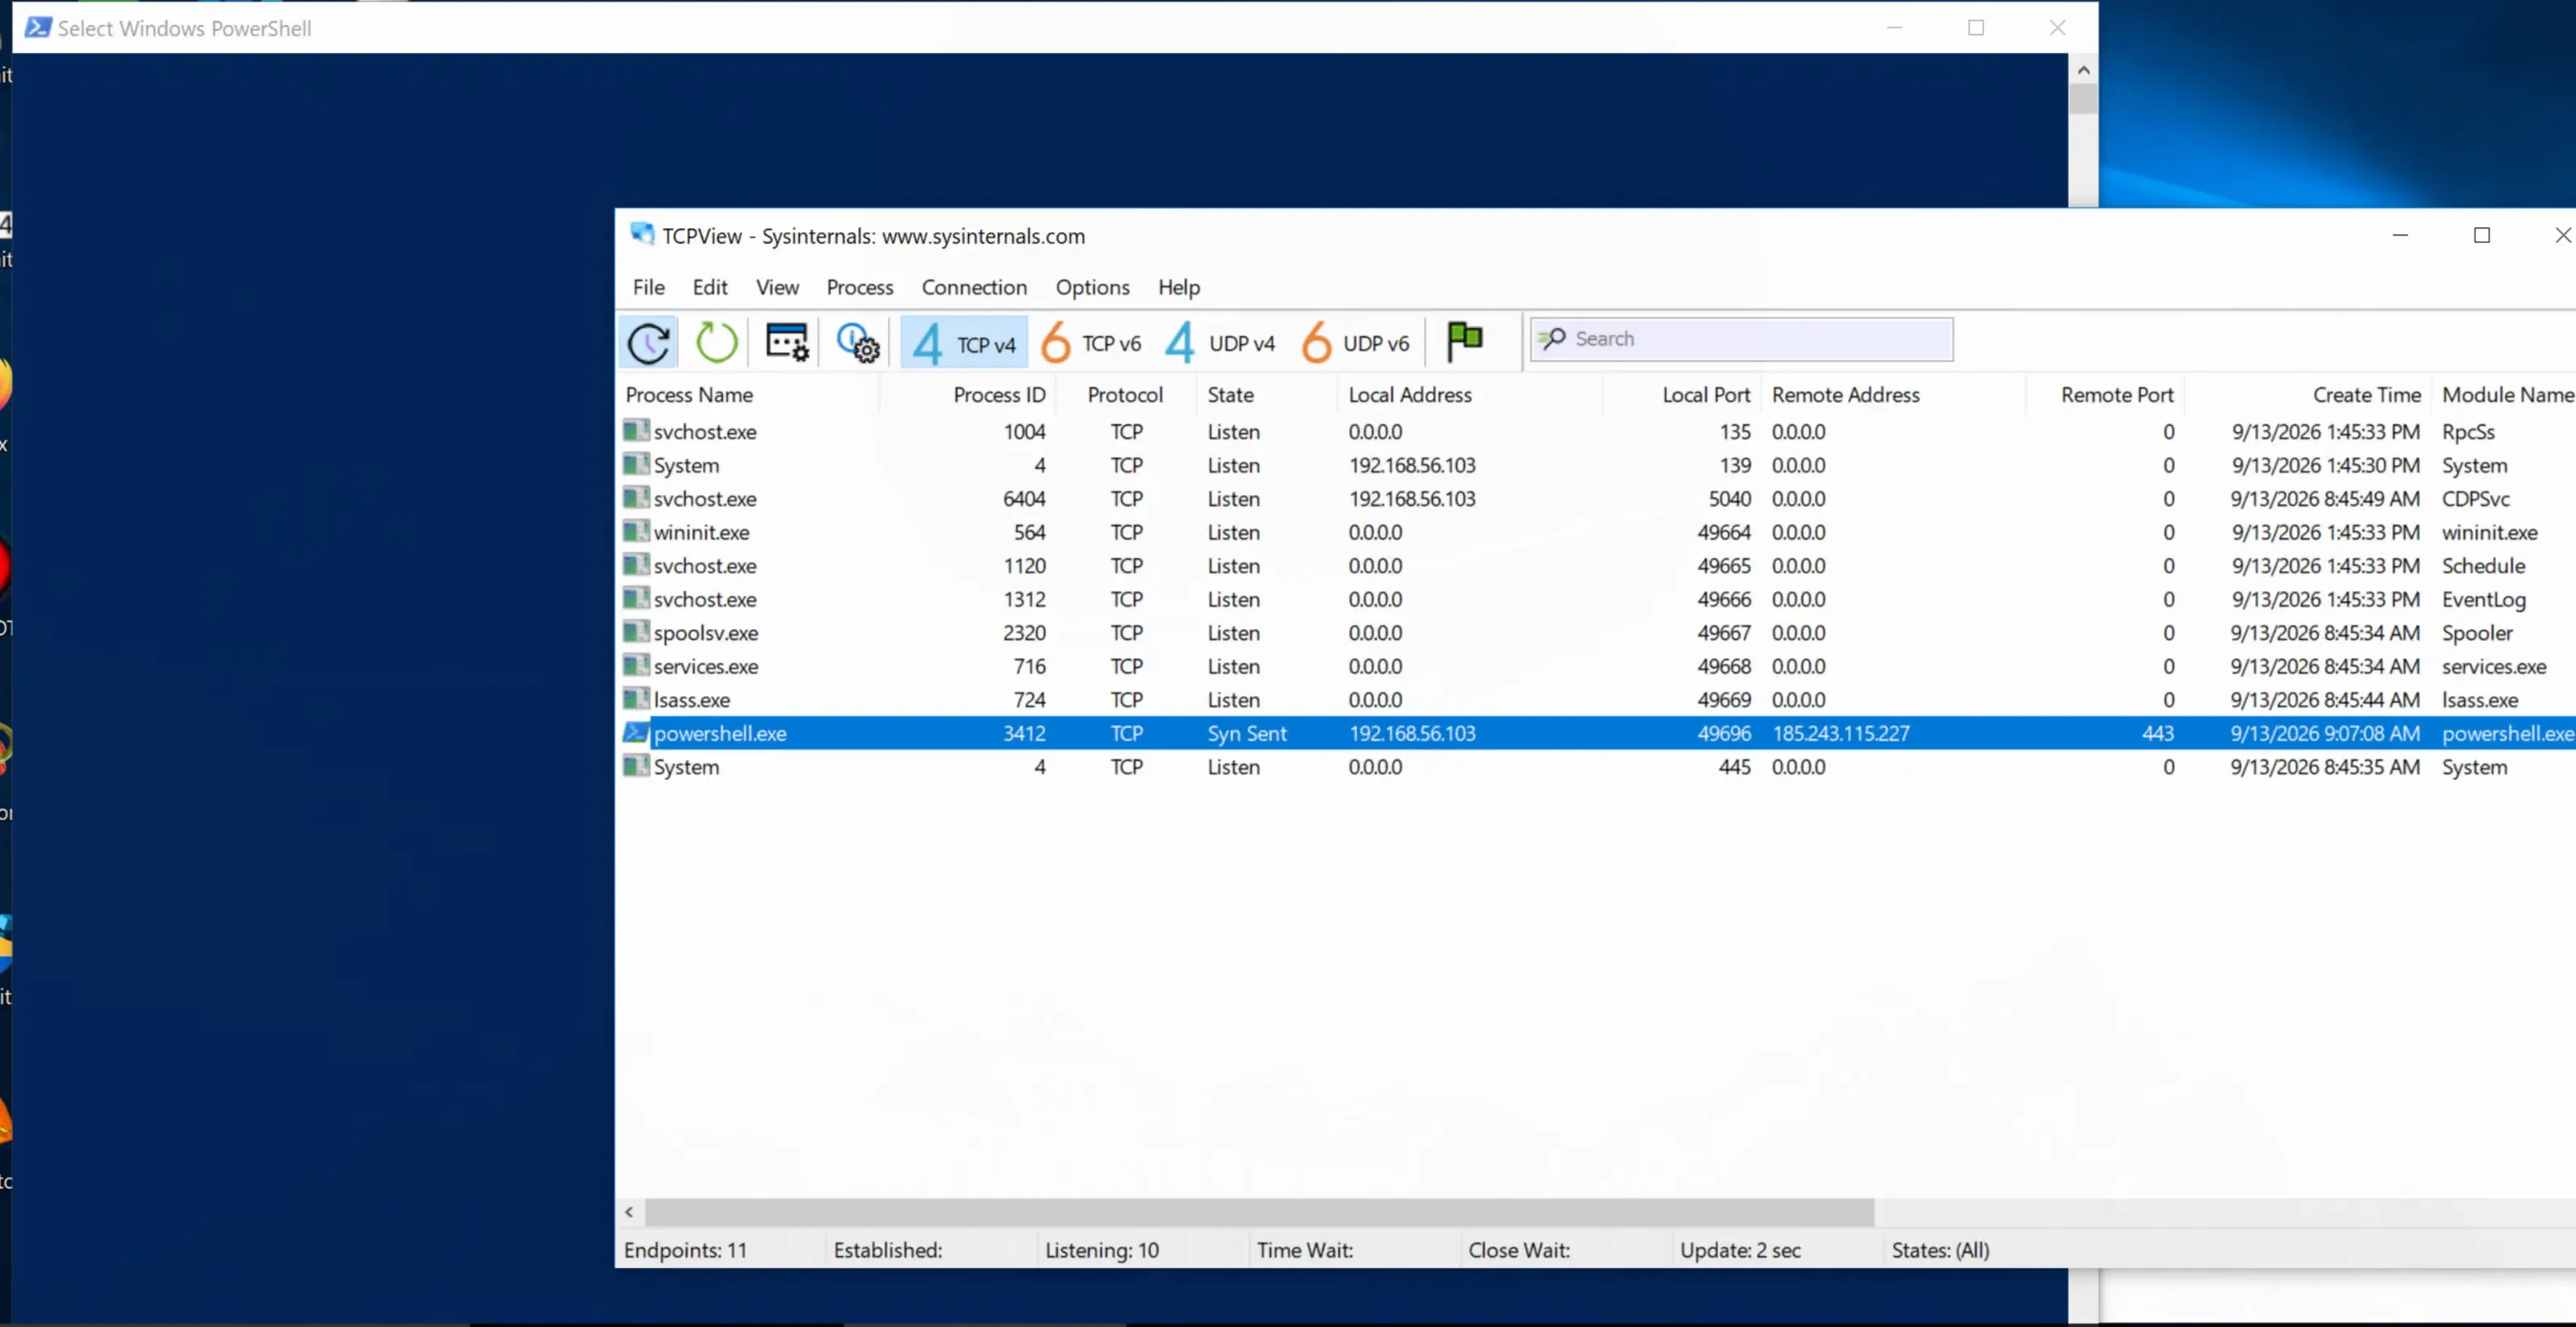Click the Spooler module name
This screenshot has width=2576, height=1327.
pos(2477,632)
